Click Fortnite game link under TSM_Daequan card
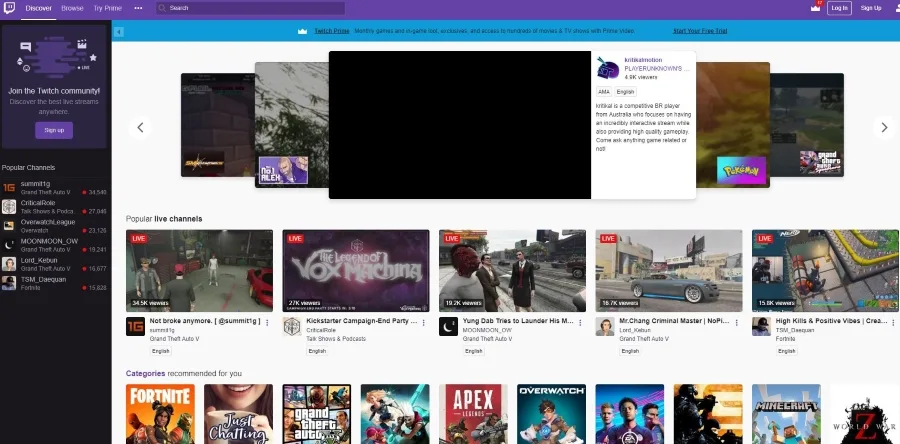900x444 pixels. coord(785,338)
